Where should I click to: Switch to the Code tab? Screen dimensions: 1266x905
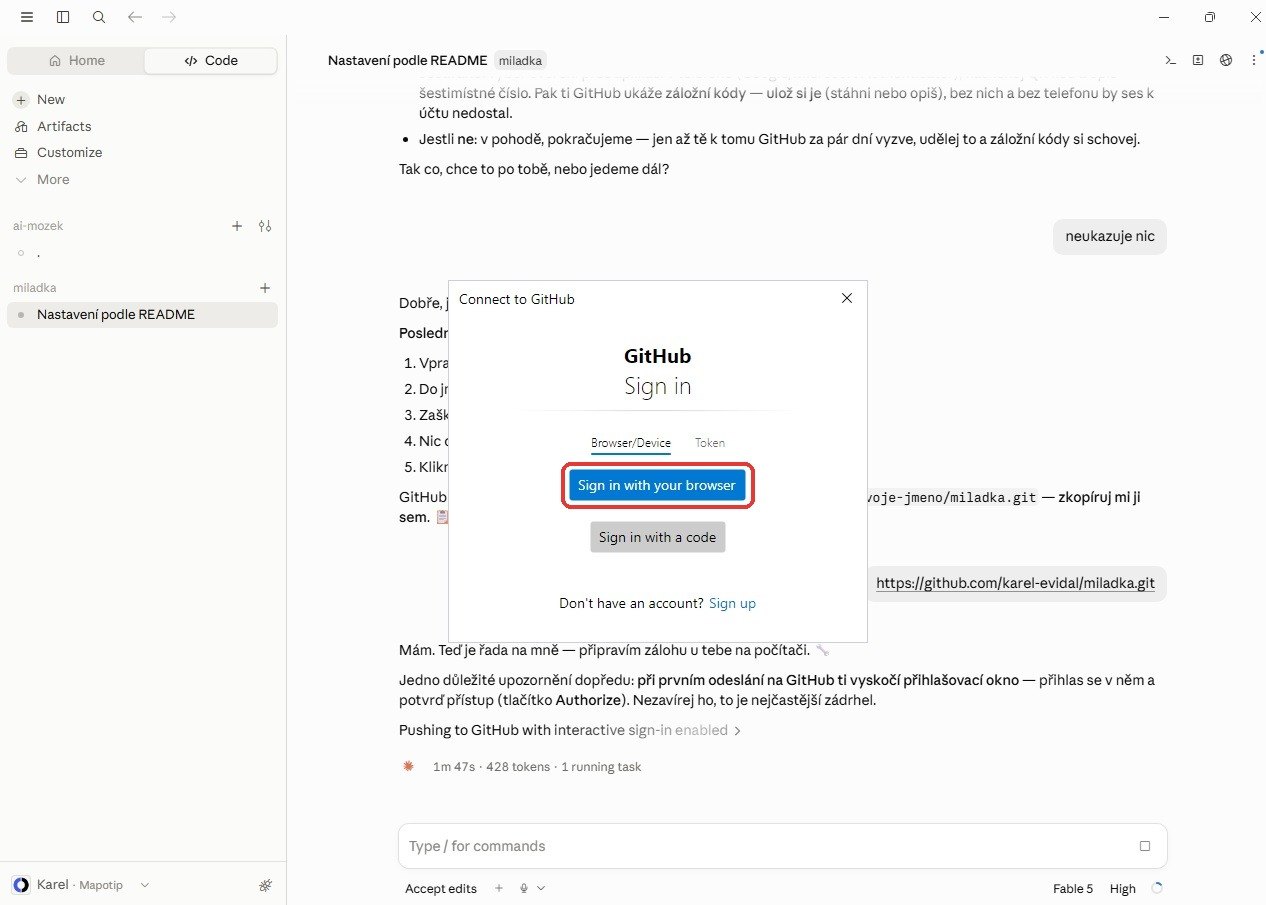click(211, 60)
